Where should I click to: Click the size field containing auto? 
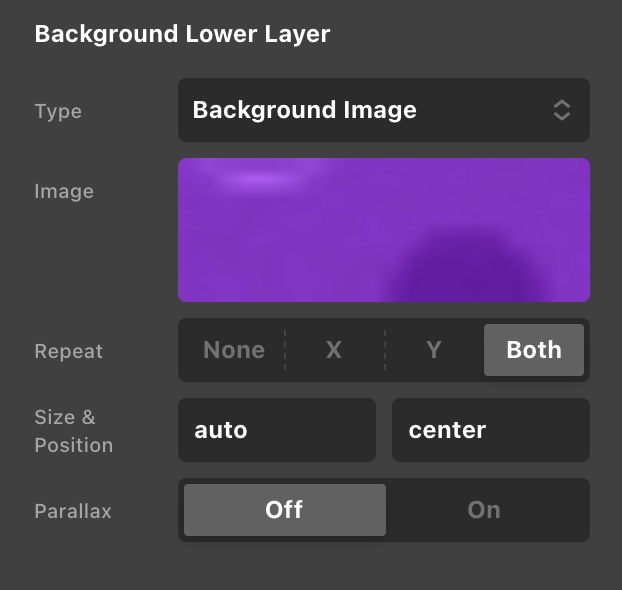[x=277, y=430]
